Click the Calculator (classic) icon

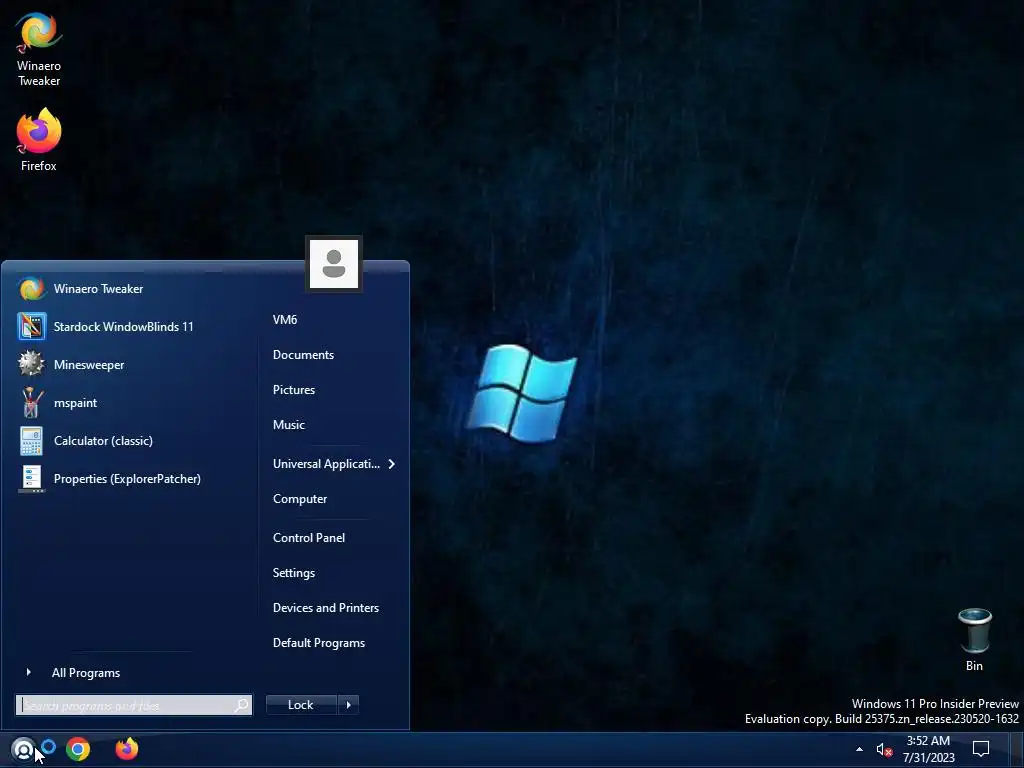coord(31,441)
